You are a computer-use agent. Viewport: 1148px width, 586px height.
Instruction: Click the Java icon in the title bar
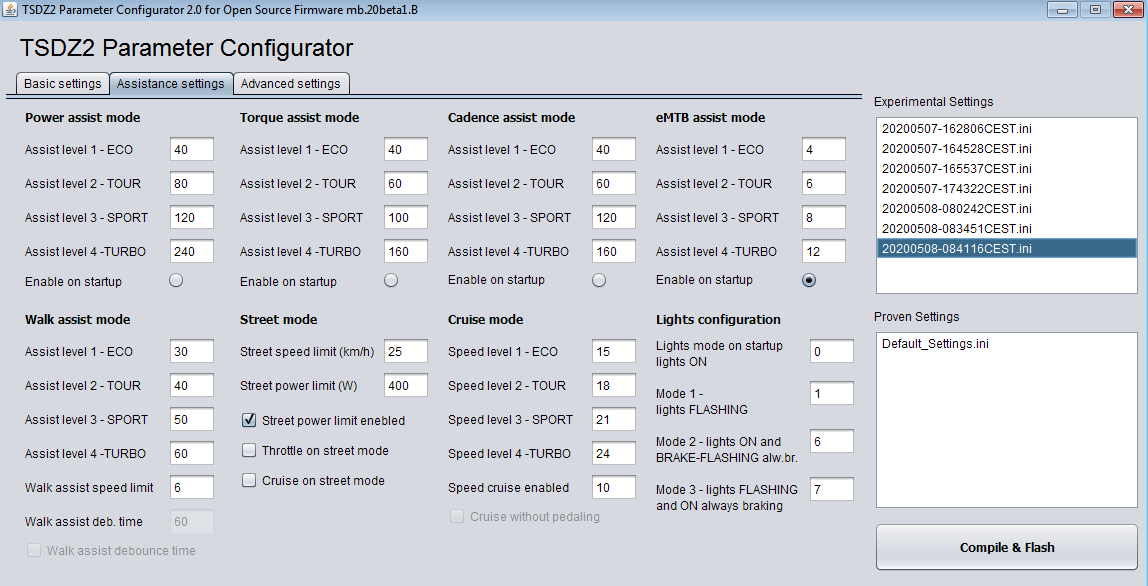click(x=10, y=10)
